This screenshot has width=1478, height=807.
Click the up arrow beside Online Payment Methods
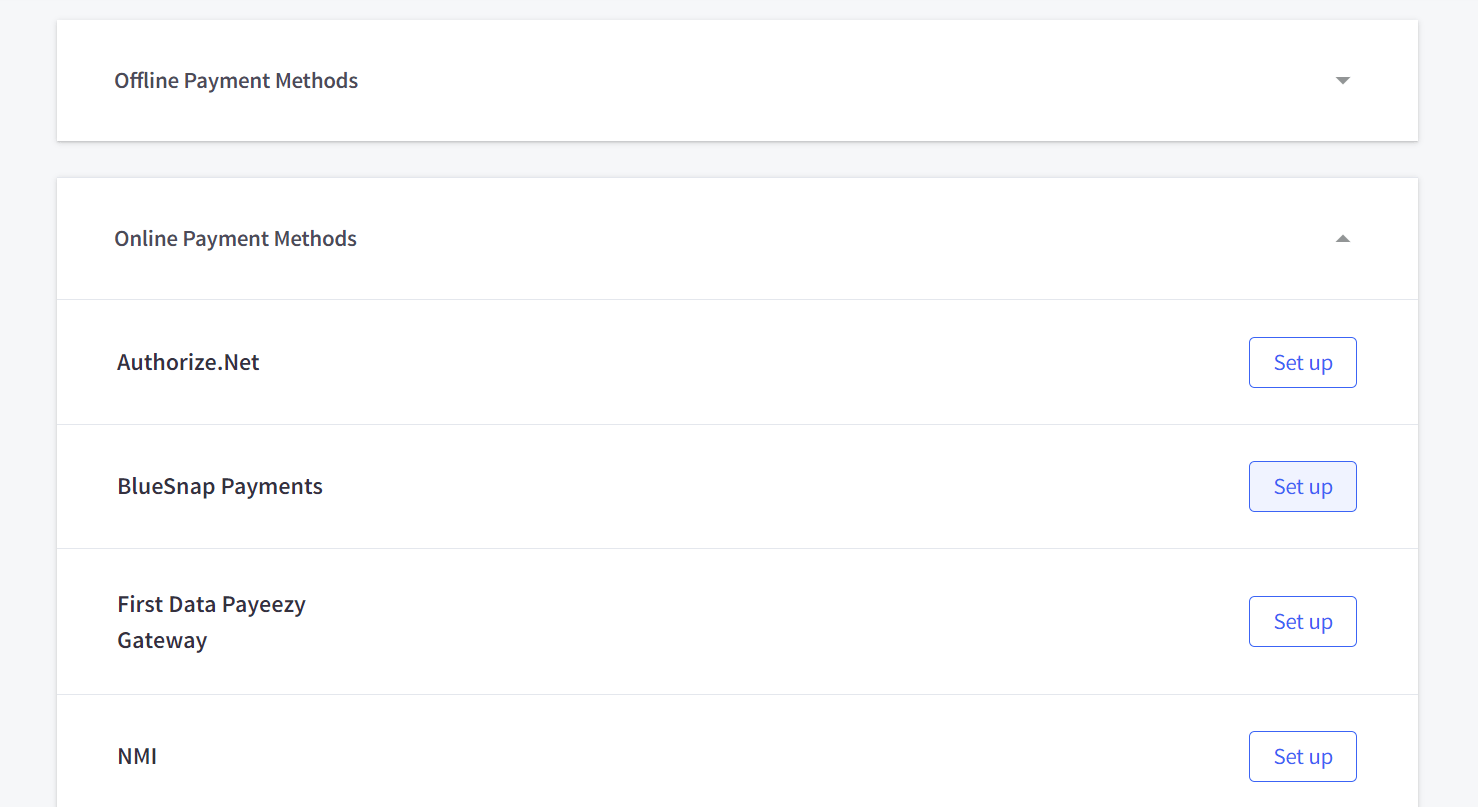pyautogui.click(x=1343, y=239)
